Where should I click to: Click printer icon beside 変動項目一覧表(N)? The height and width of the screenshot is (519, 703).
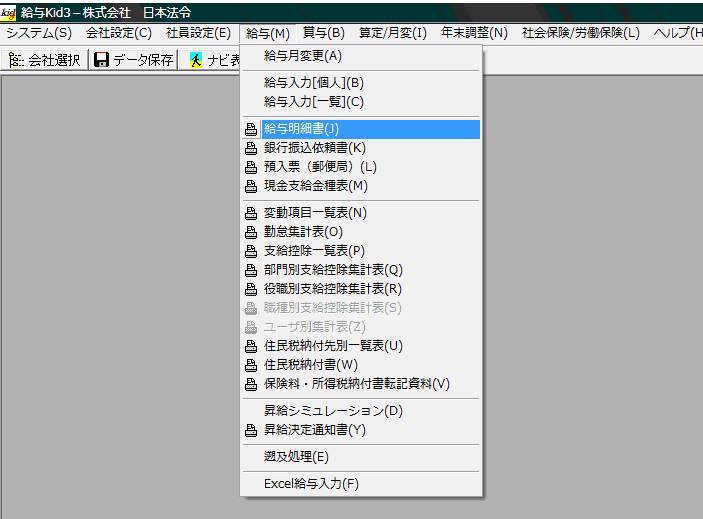[251, 213]
